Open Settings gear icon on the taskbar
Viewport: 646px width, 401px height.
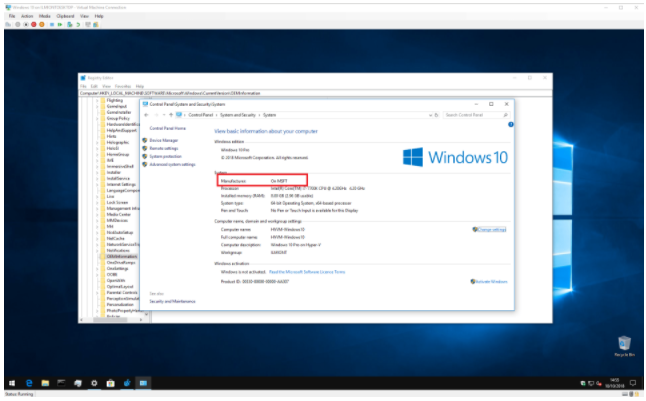tap(94, 383)
